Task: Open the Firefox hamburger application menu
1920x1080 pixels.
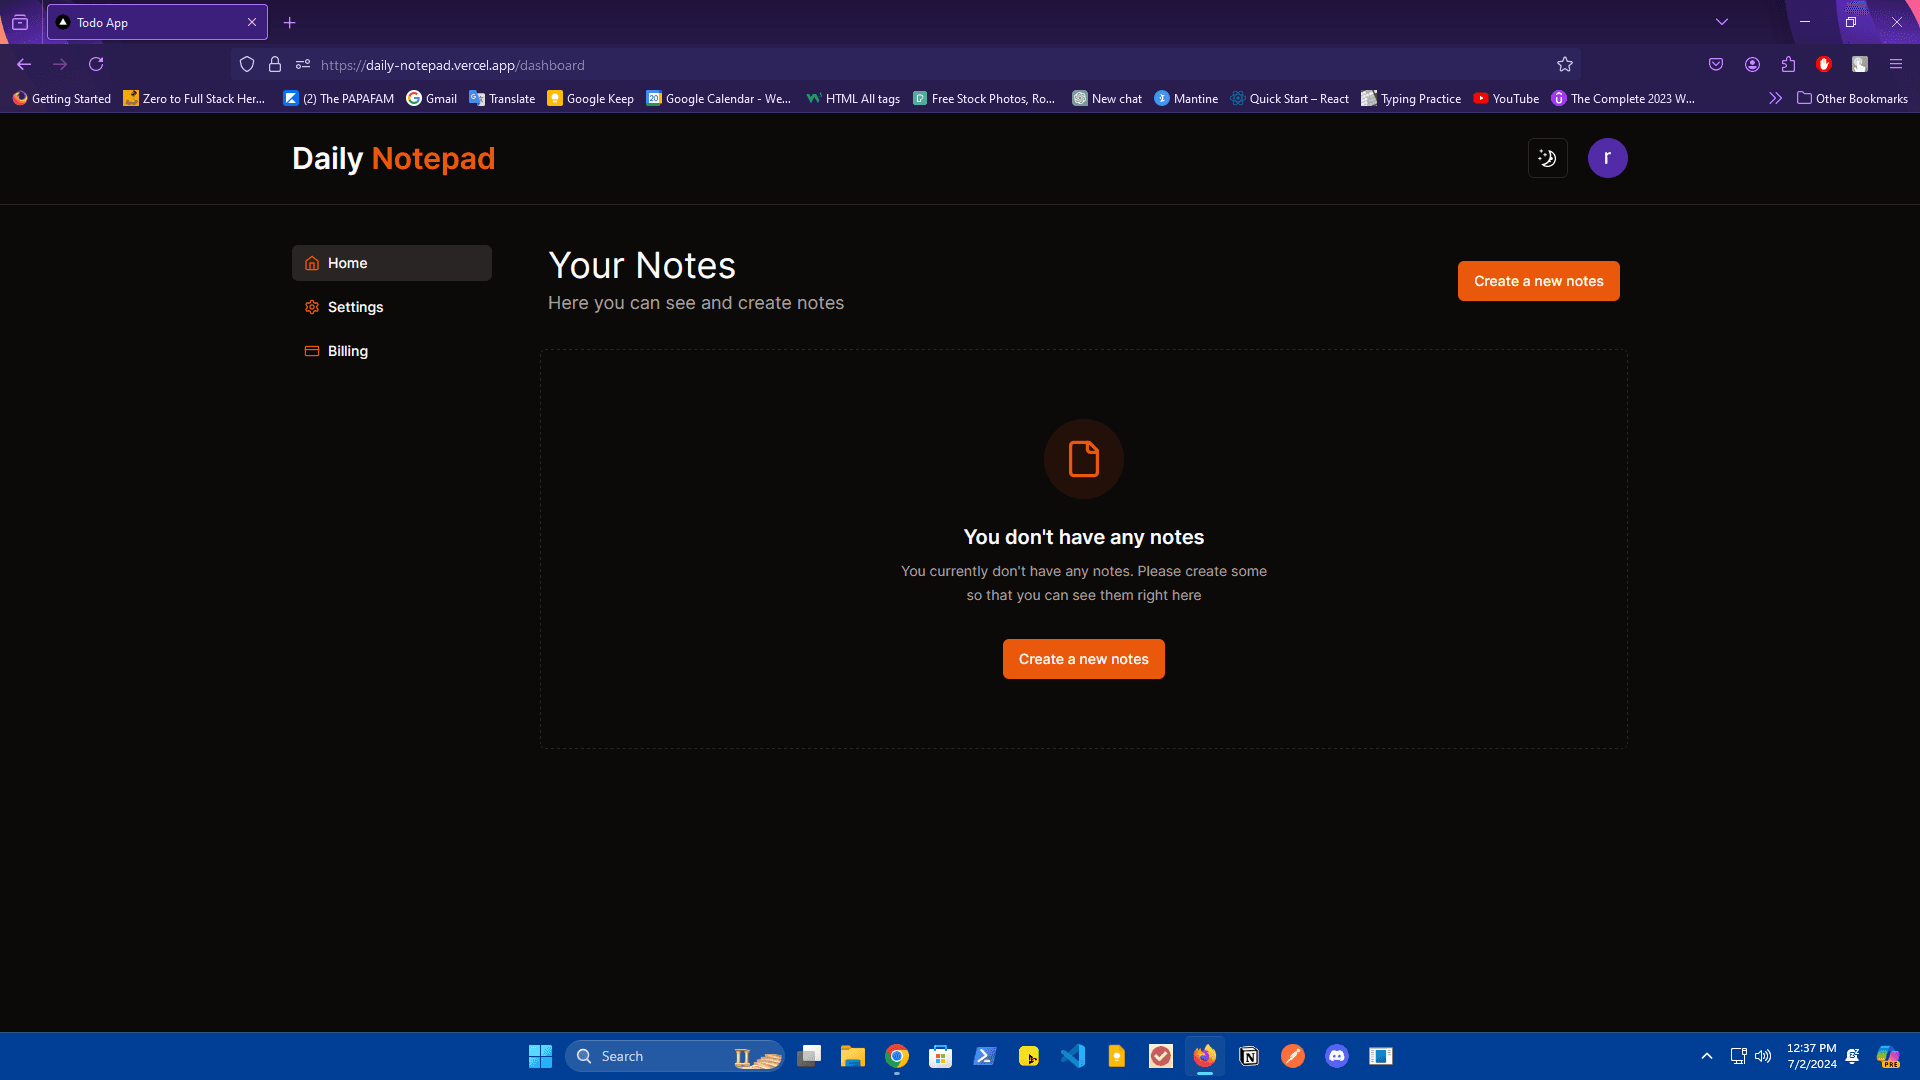Action: pyautogui.click(x=1895, y=64)
